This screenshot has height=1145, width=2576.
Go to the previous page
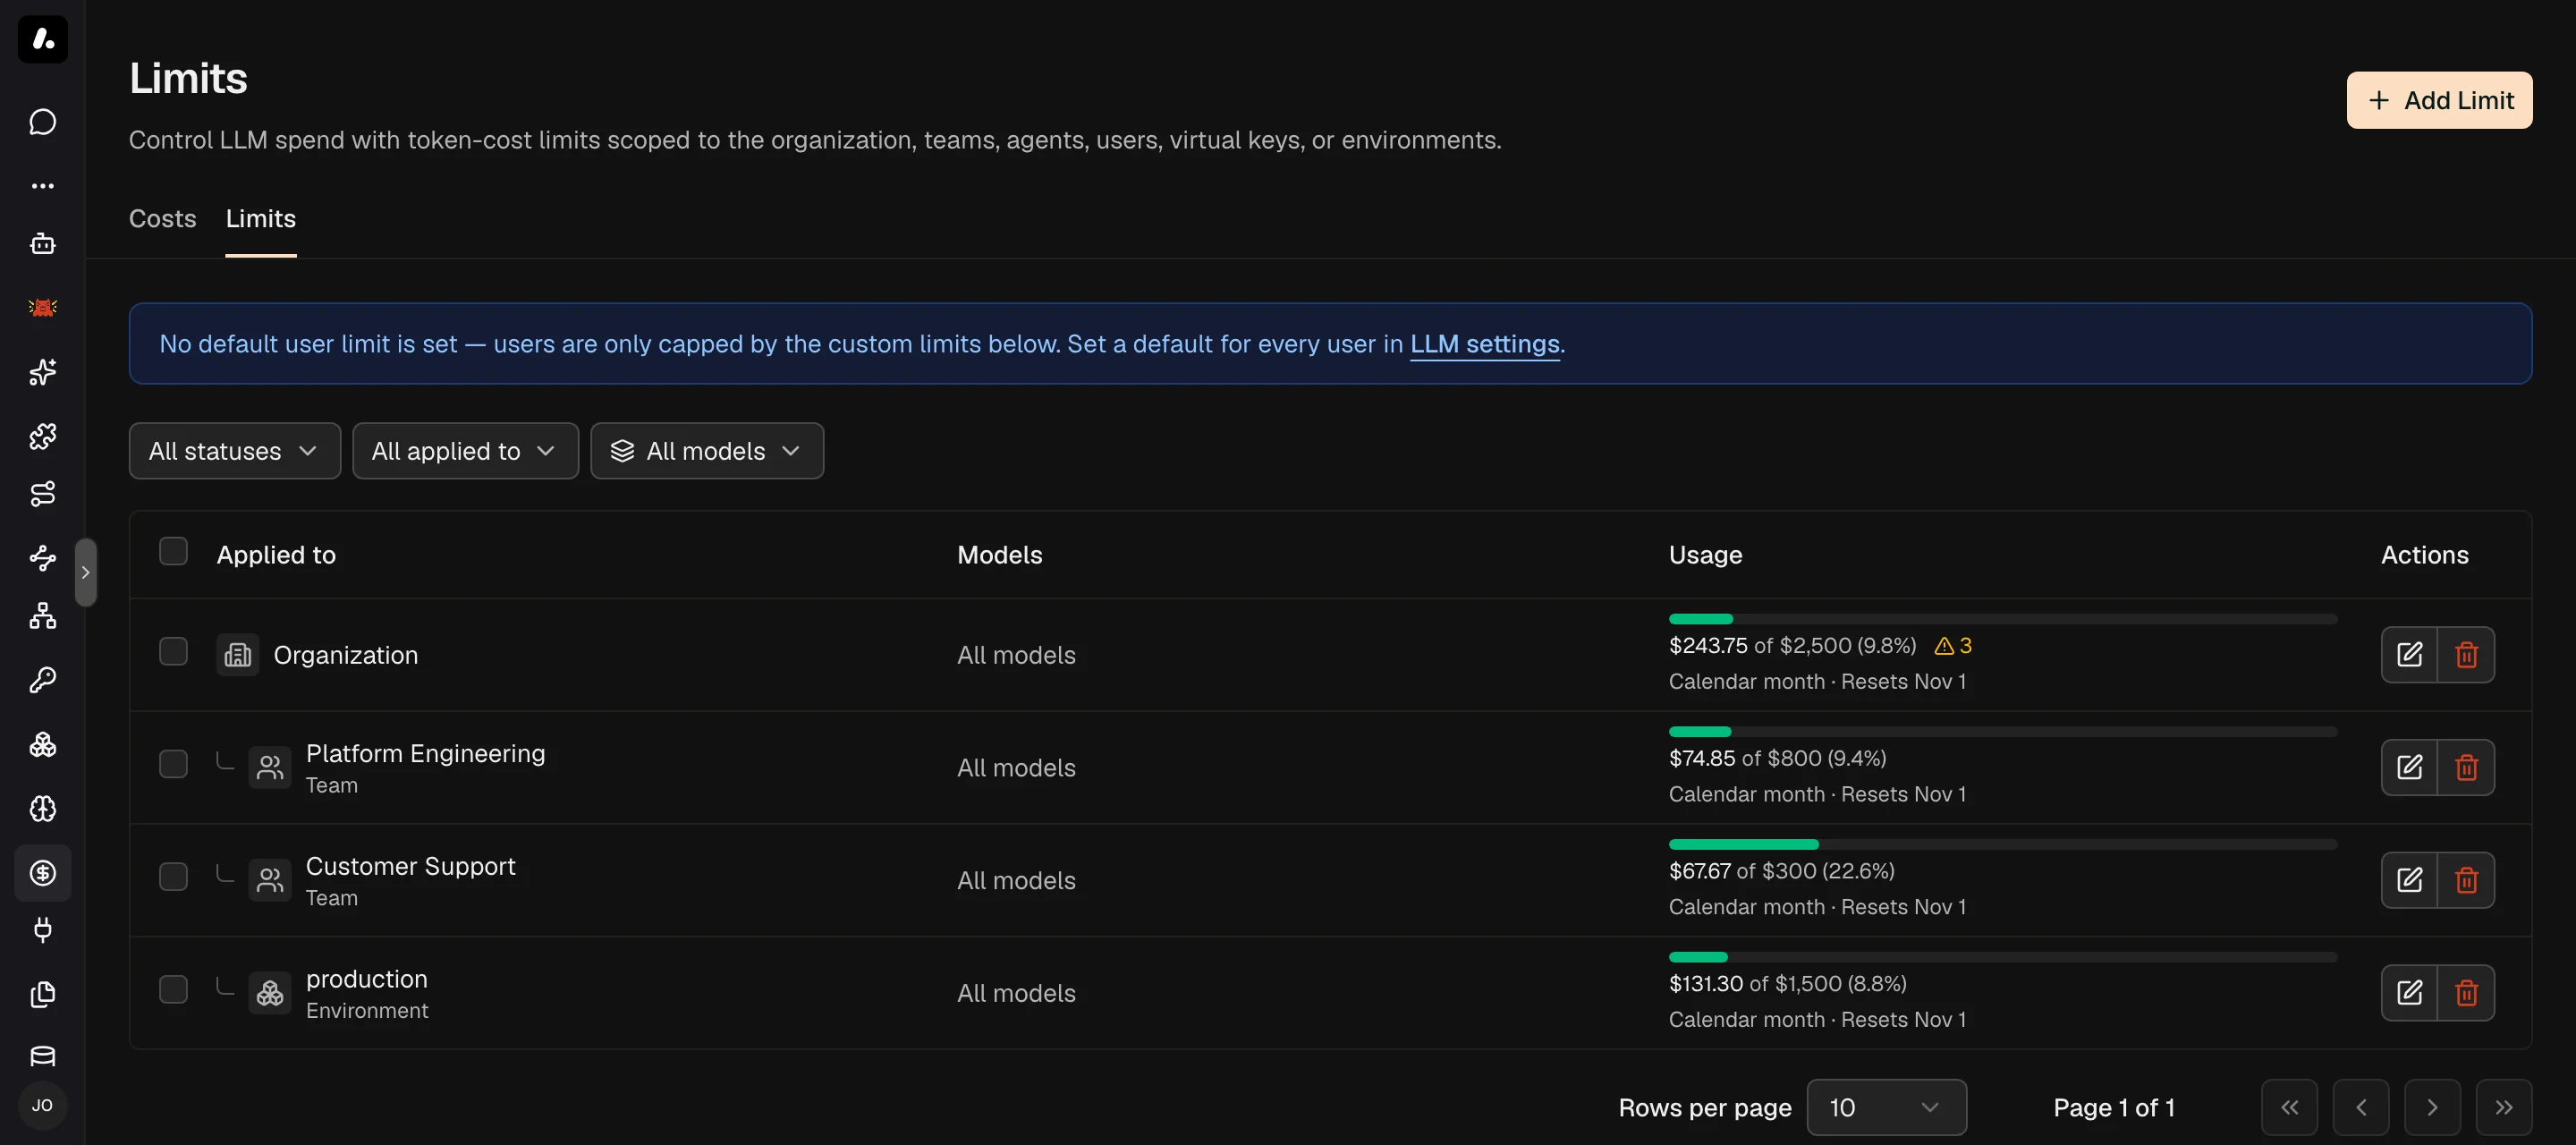click(2361, 1107)
